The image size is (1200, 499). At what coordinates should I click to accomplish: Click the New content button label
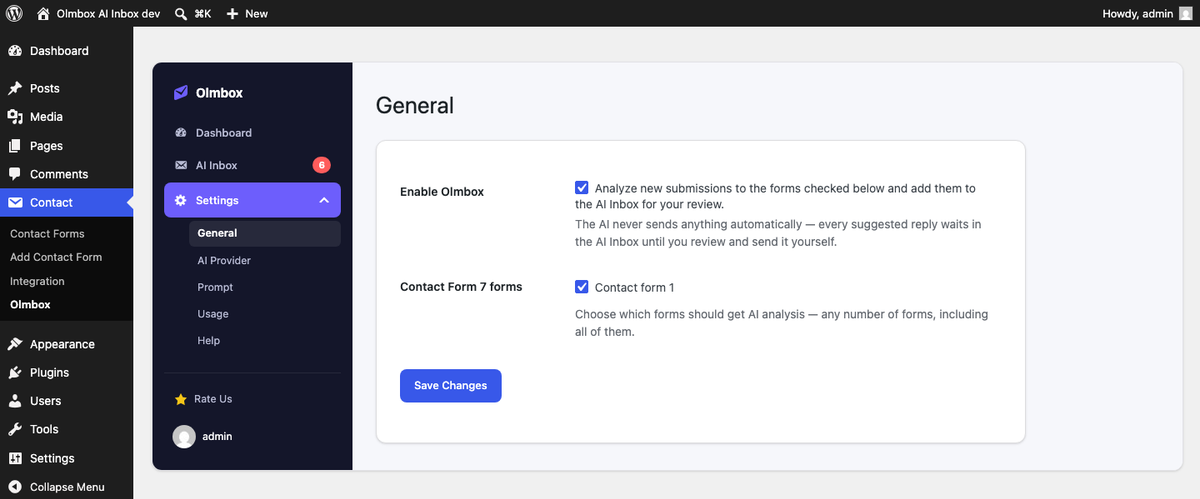click(257, 14)
